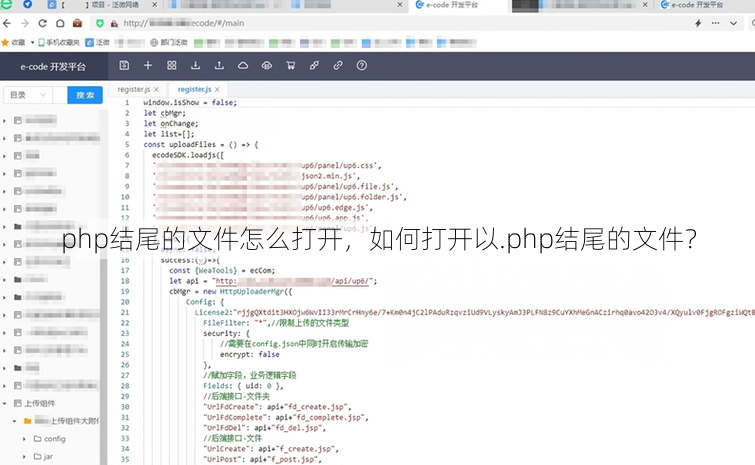Click code line 'ecodeSDK.loadjs(['
The image size is (755, 465).
pos(188,155)
